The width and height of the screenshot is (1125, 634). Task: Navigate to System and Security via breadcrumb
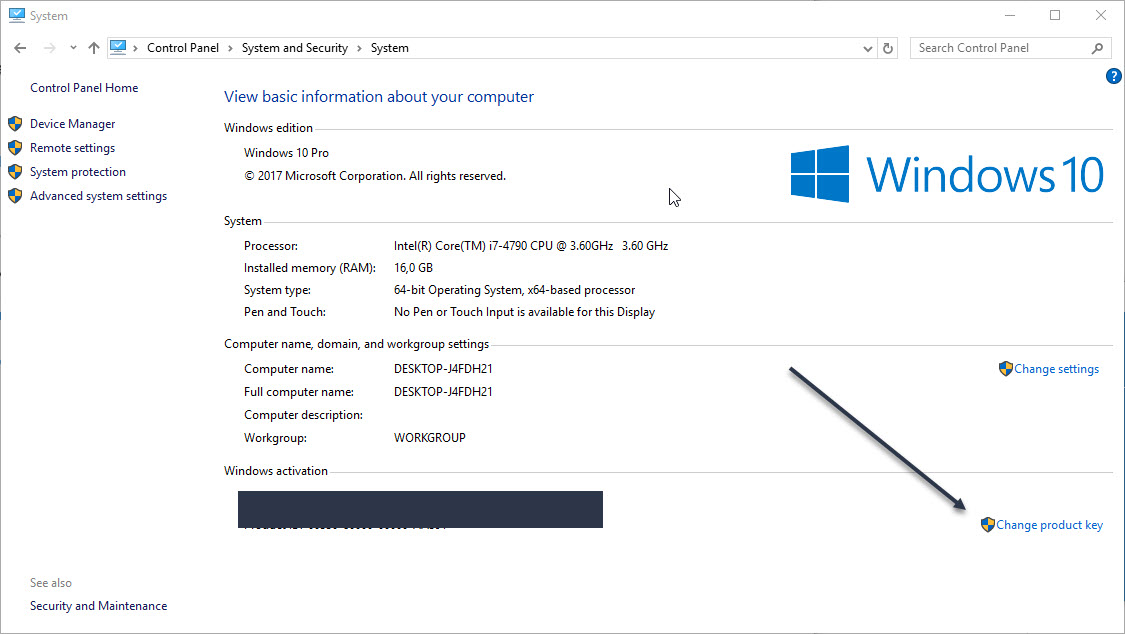[x=294, y=47]
